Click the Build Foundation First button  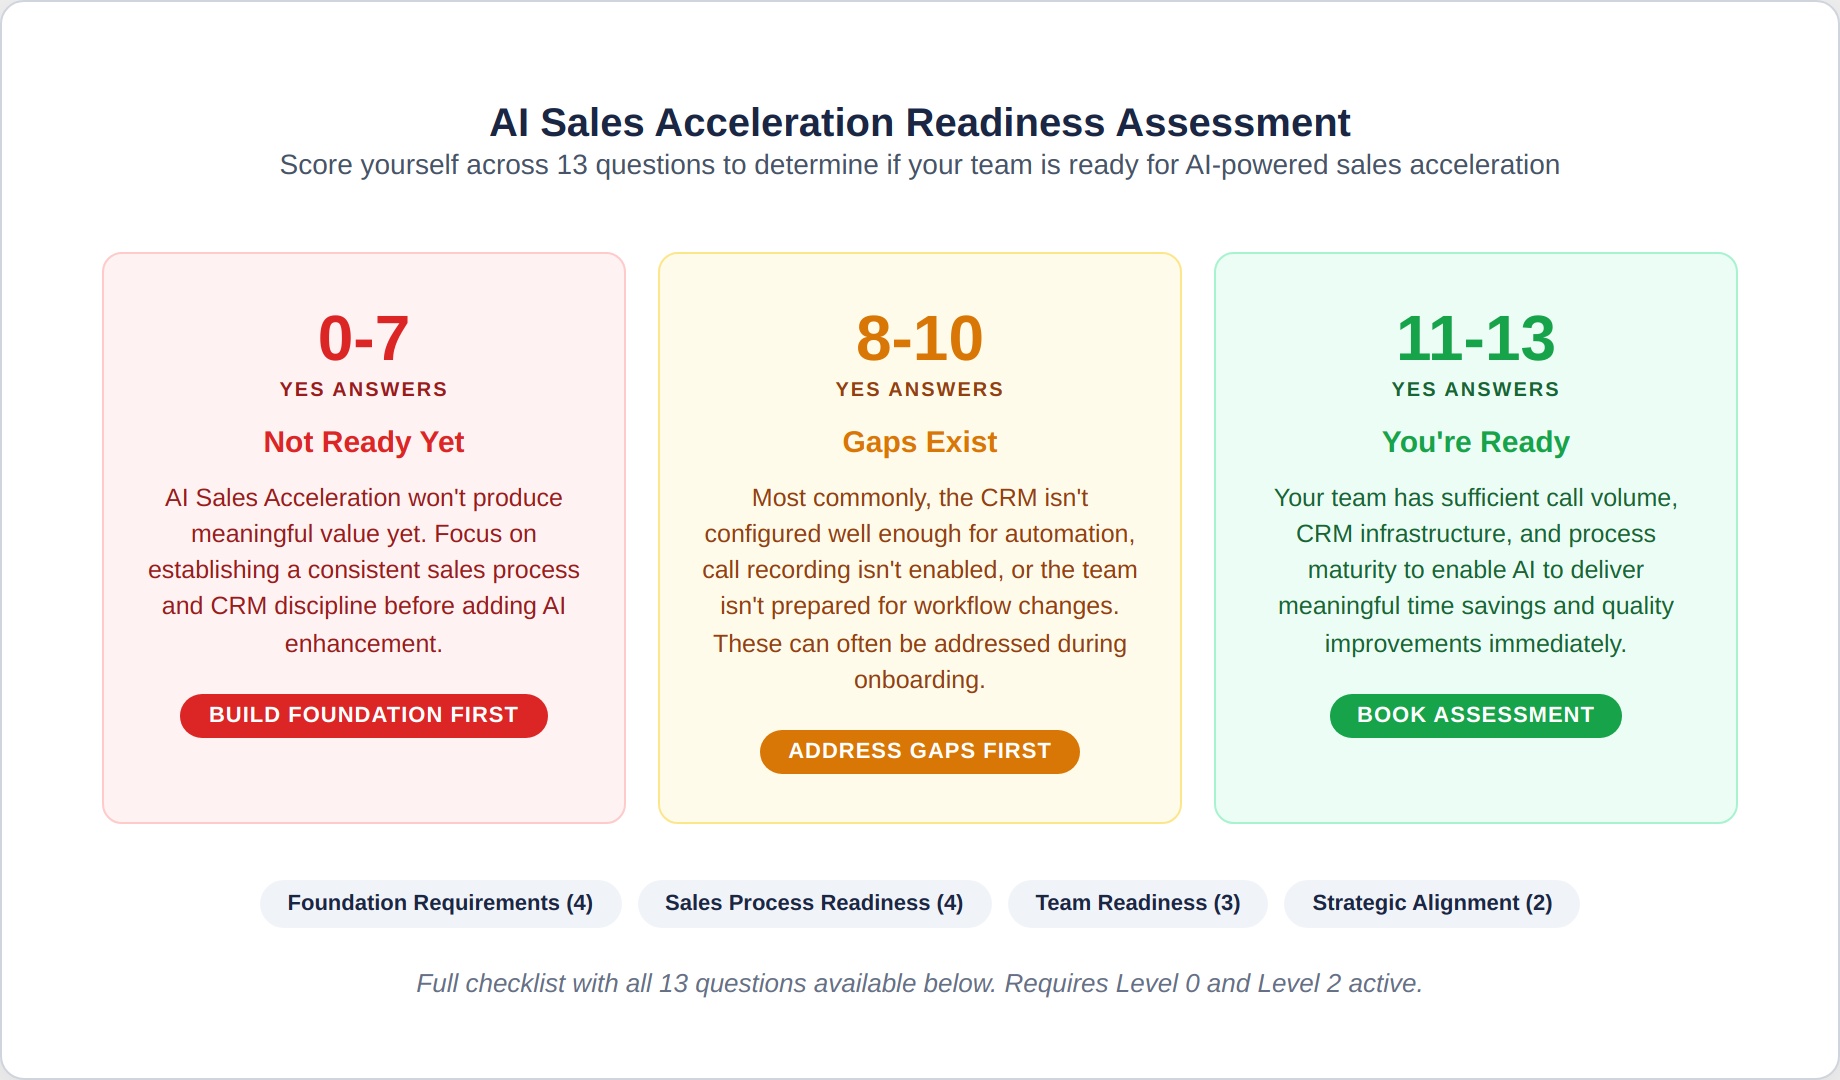pyautogui.click(x=363, y=715)
